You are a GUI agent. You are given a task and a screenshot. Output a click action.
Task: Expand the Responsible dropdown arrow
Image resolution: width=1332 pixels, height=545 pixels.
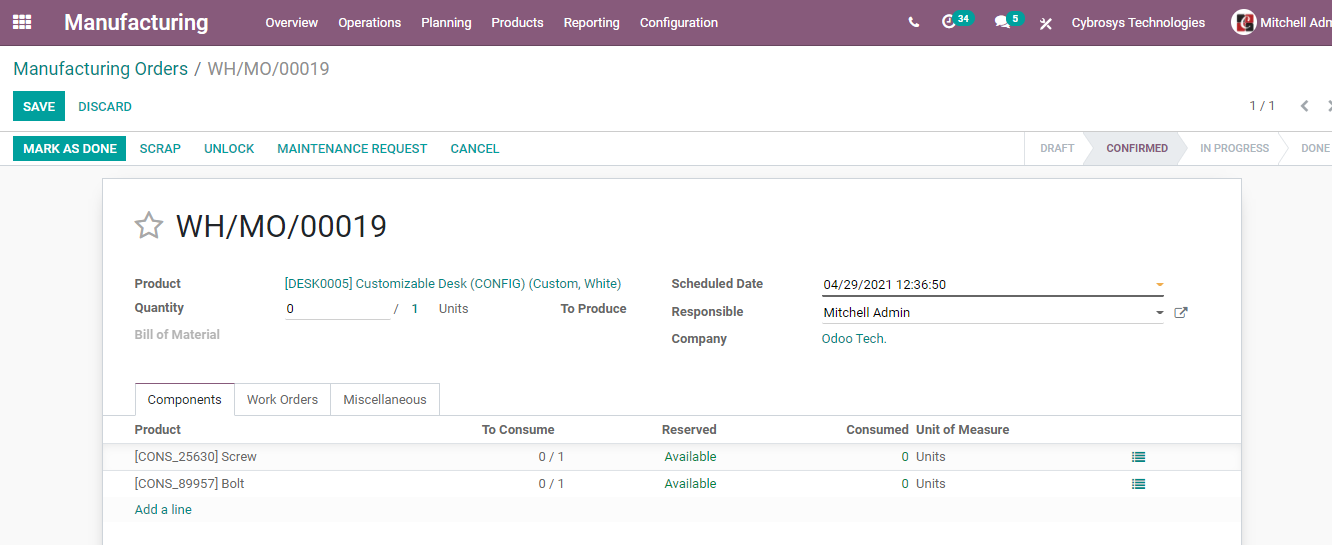[1160, 313]
